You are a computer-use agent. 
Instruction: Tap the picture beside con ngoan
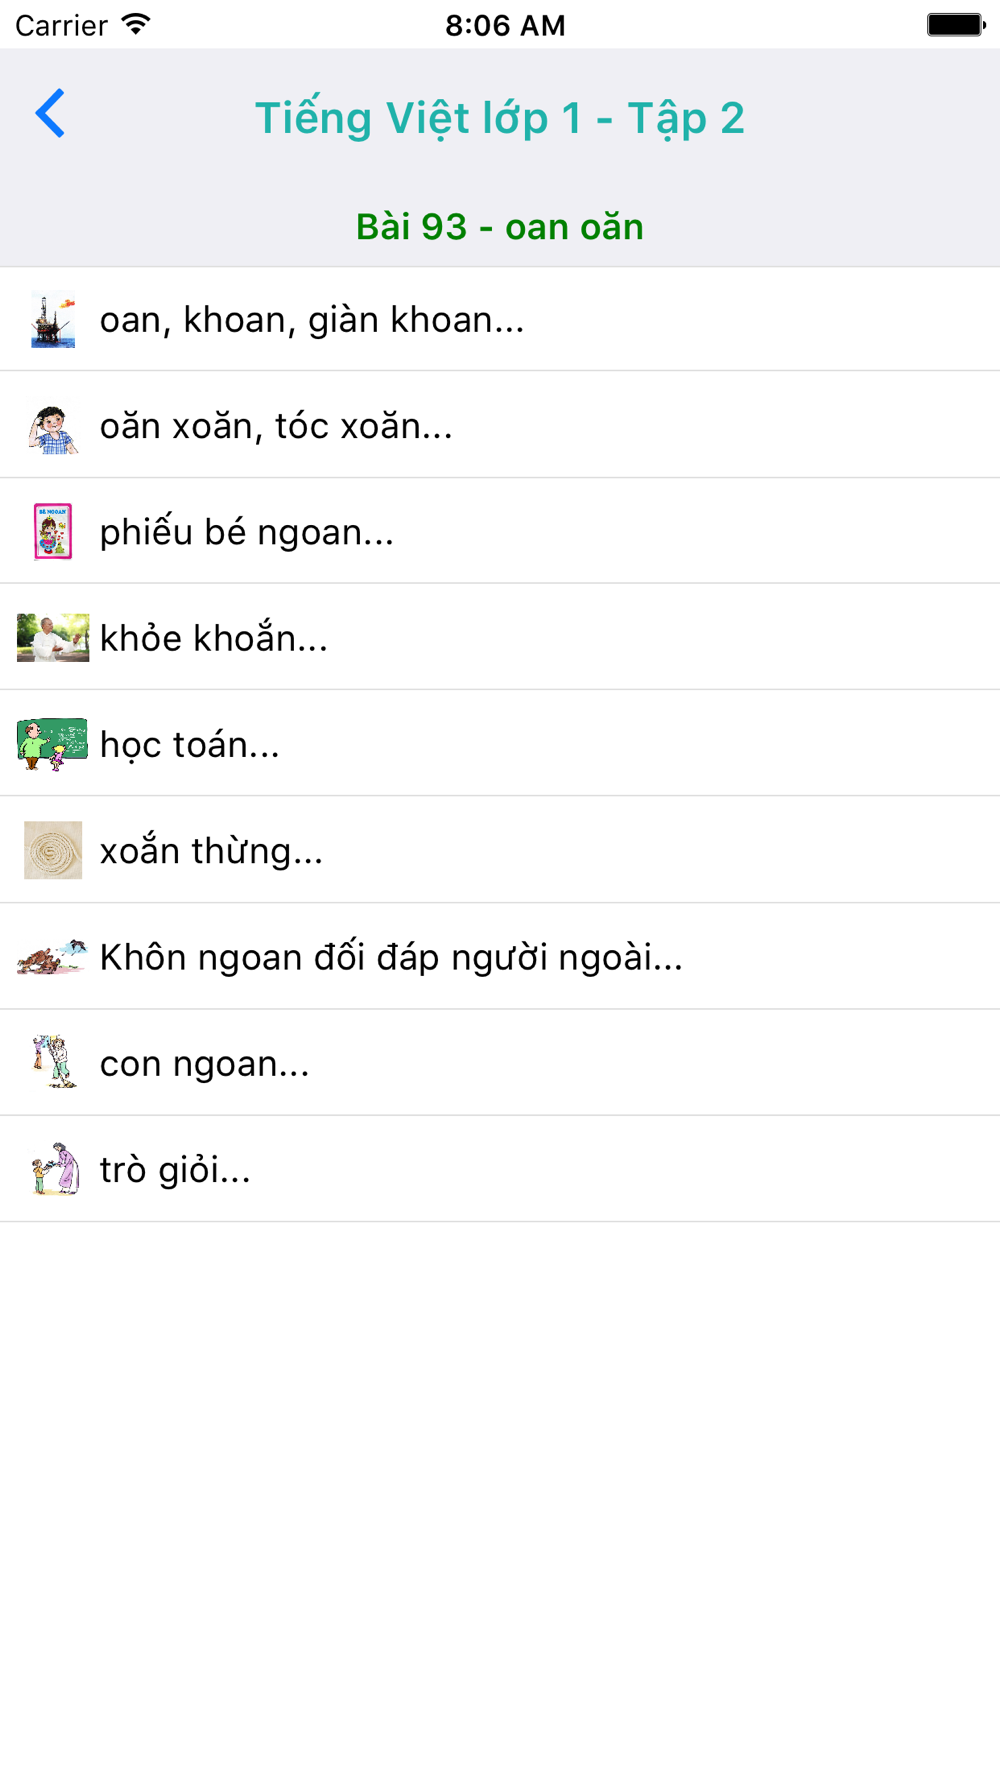(x=53, y=1062)
